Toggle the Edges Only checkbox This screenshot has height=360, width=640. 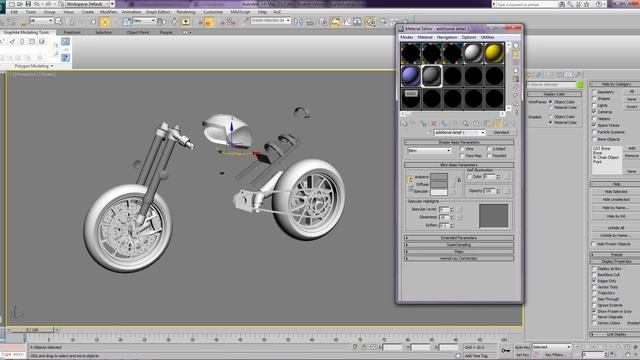[594, 281]
